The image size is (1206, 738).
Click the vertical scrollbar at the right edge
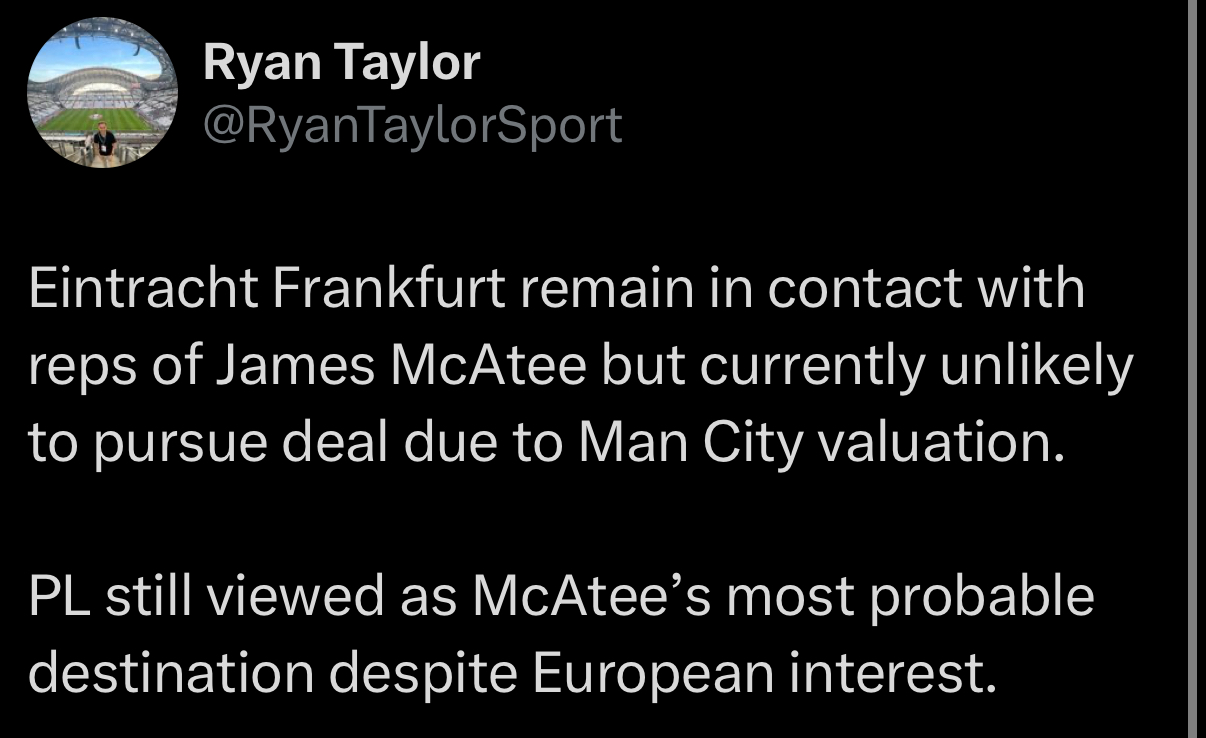[1194, 369]
